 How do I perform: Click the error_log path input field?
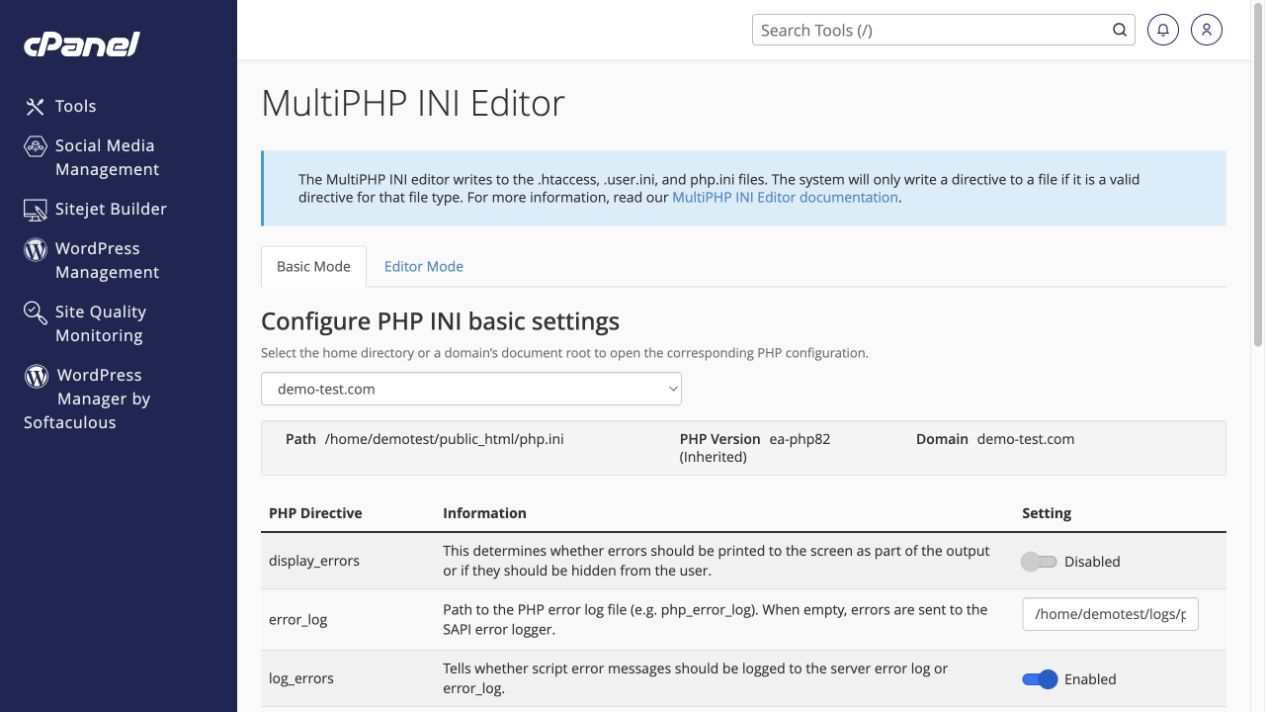(x=1110, y=614)
